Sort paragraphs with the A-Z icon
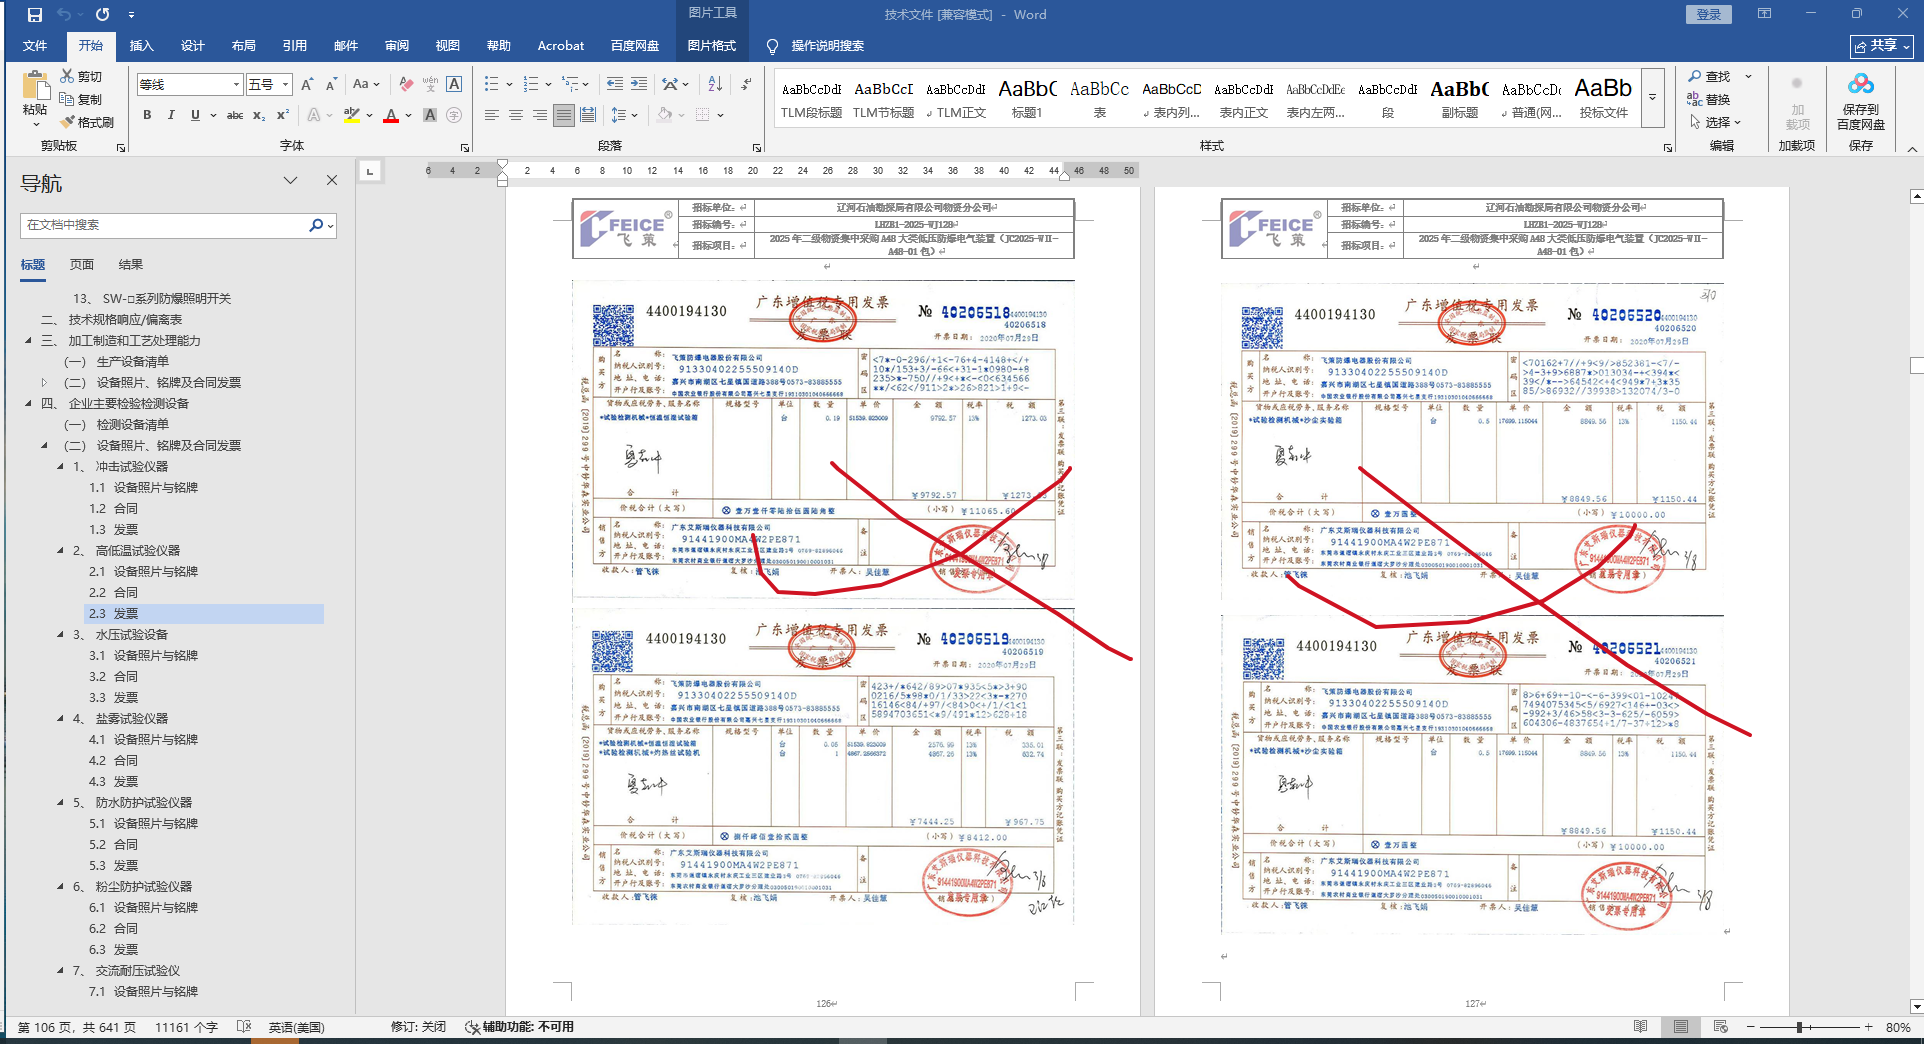The width and height of the screenshot is (1924, 1044). (x=670, y=85)
